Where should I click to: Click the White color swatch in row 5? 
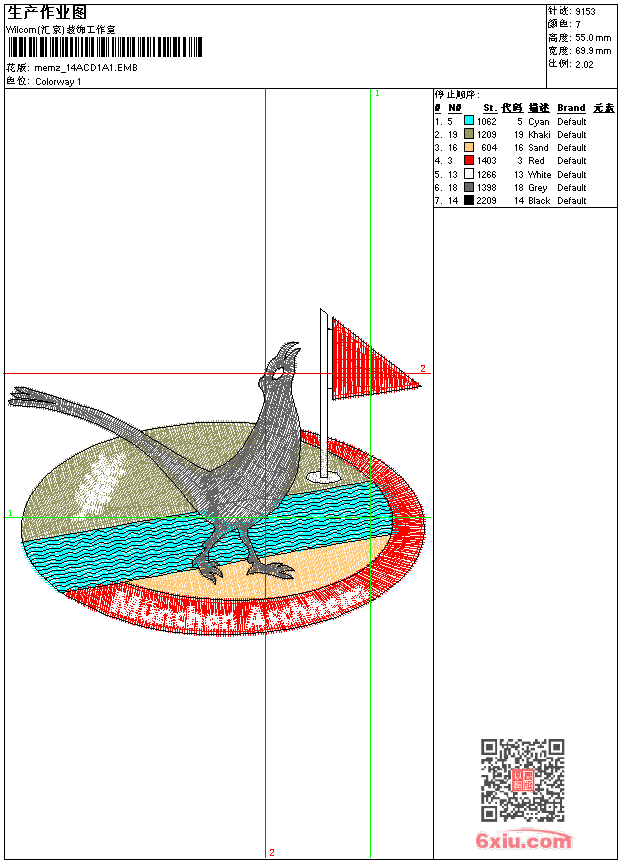coord(469,174)
